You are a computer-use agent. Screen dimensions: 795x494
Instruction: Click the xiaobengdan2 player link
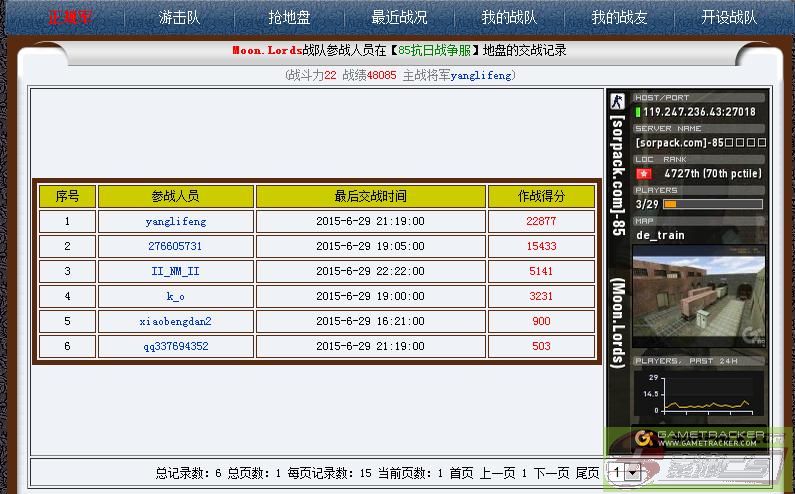point(175,321)
